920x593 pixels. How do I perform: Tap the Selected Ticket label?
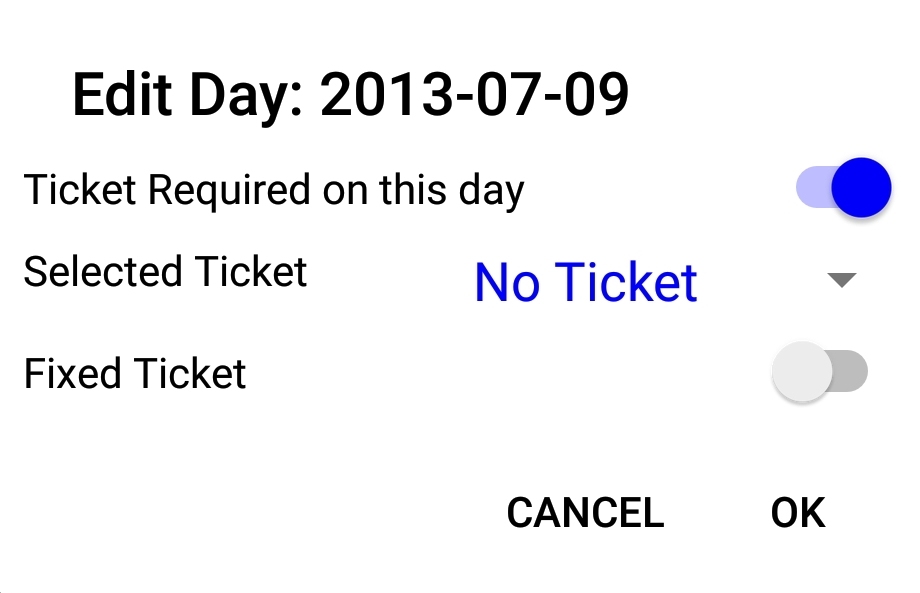click(x=165, y=272)
